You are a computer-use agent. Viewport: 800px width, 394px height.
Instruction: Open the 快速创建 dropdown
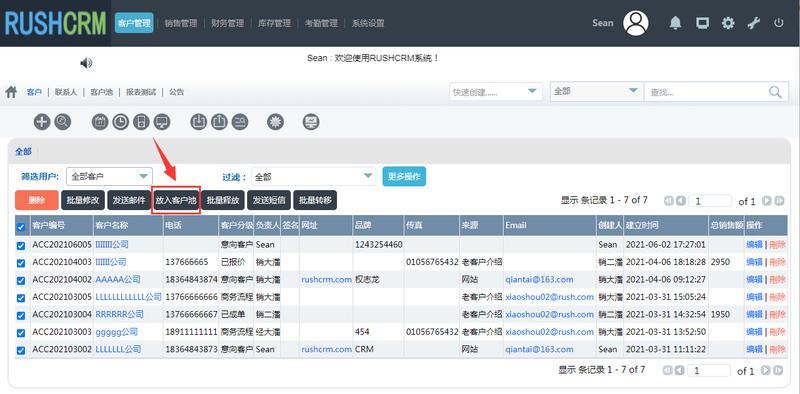[x=495, y=92]
